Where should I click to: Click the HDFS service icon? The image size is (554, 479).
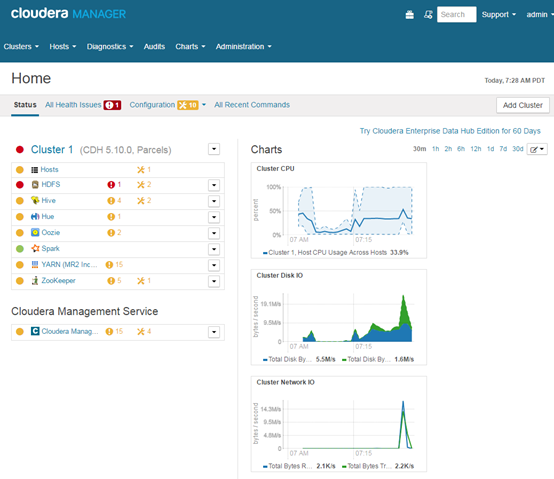[35, 184]
